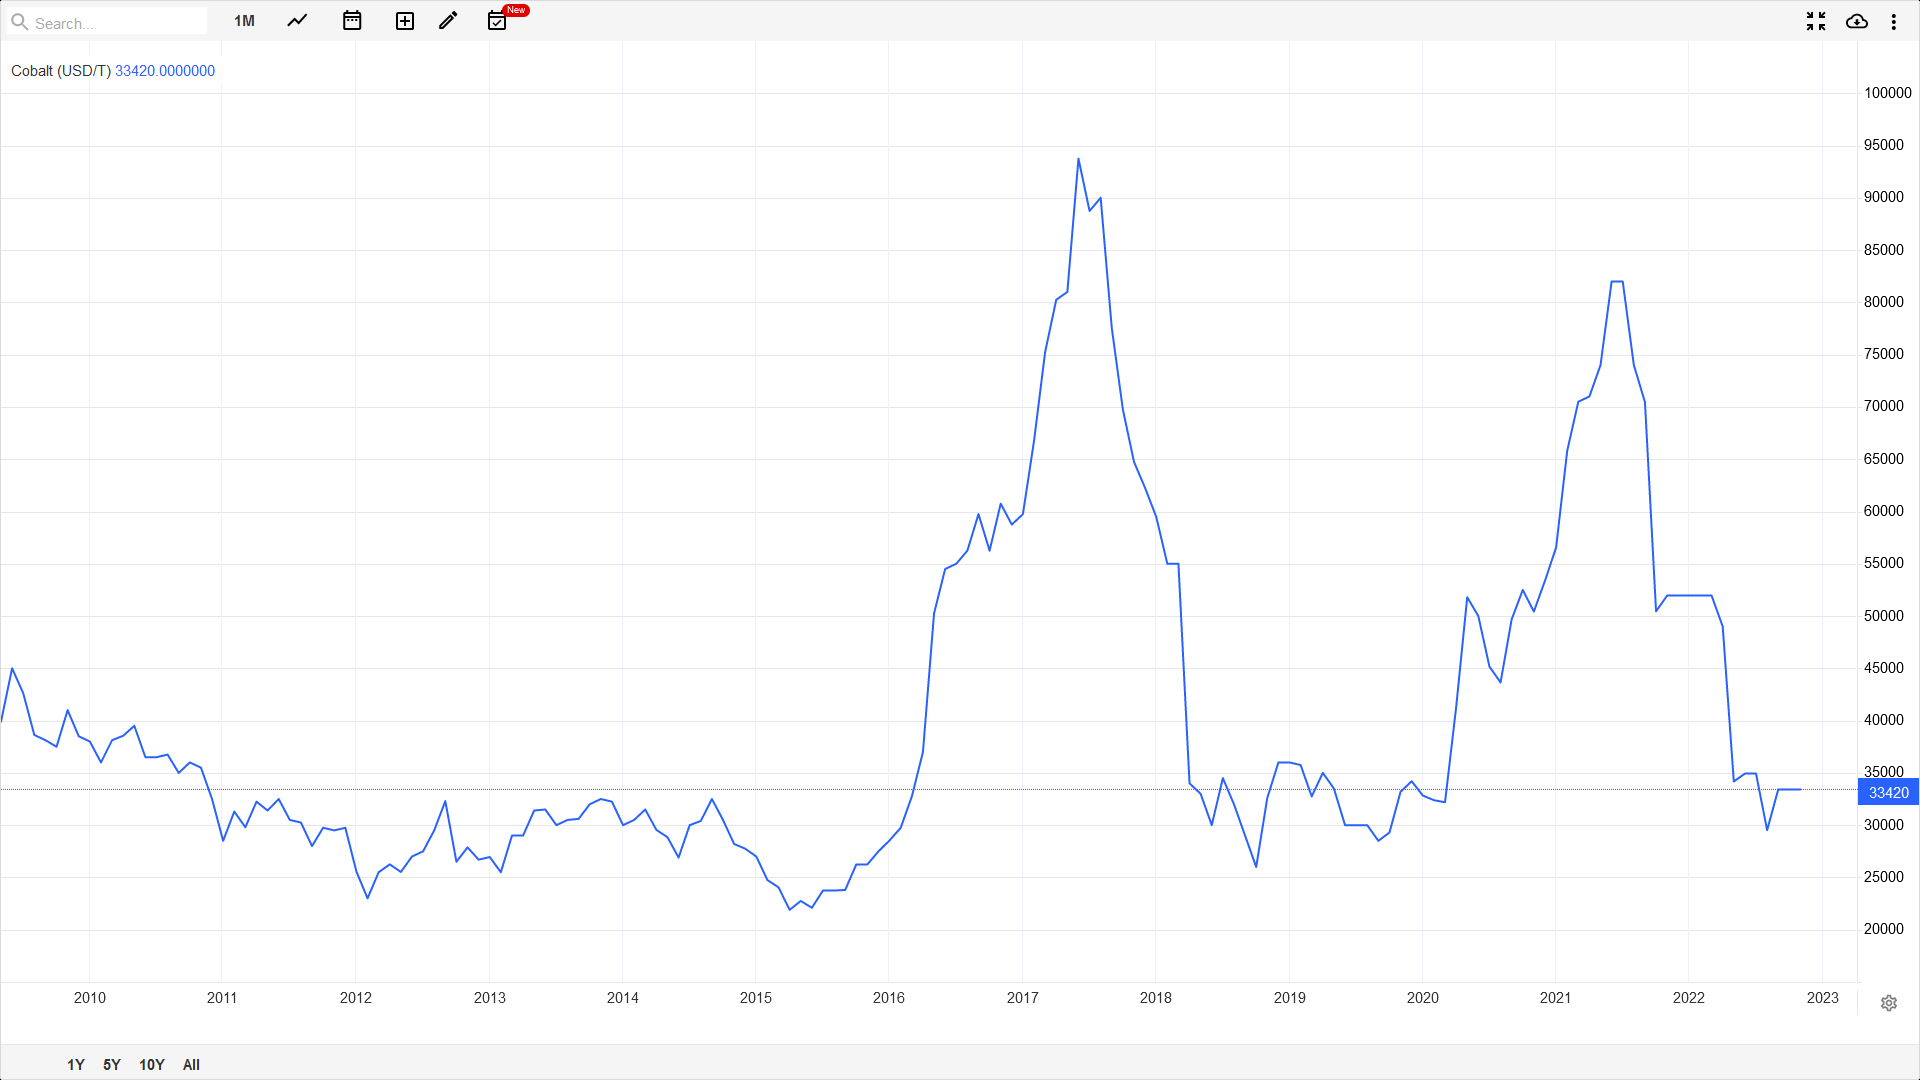This screenshot has width=1920, height=1080.
Task: Open the 1M interval dropdown
Action: pos(244,21)
